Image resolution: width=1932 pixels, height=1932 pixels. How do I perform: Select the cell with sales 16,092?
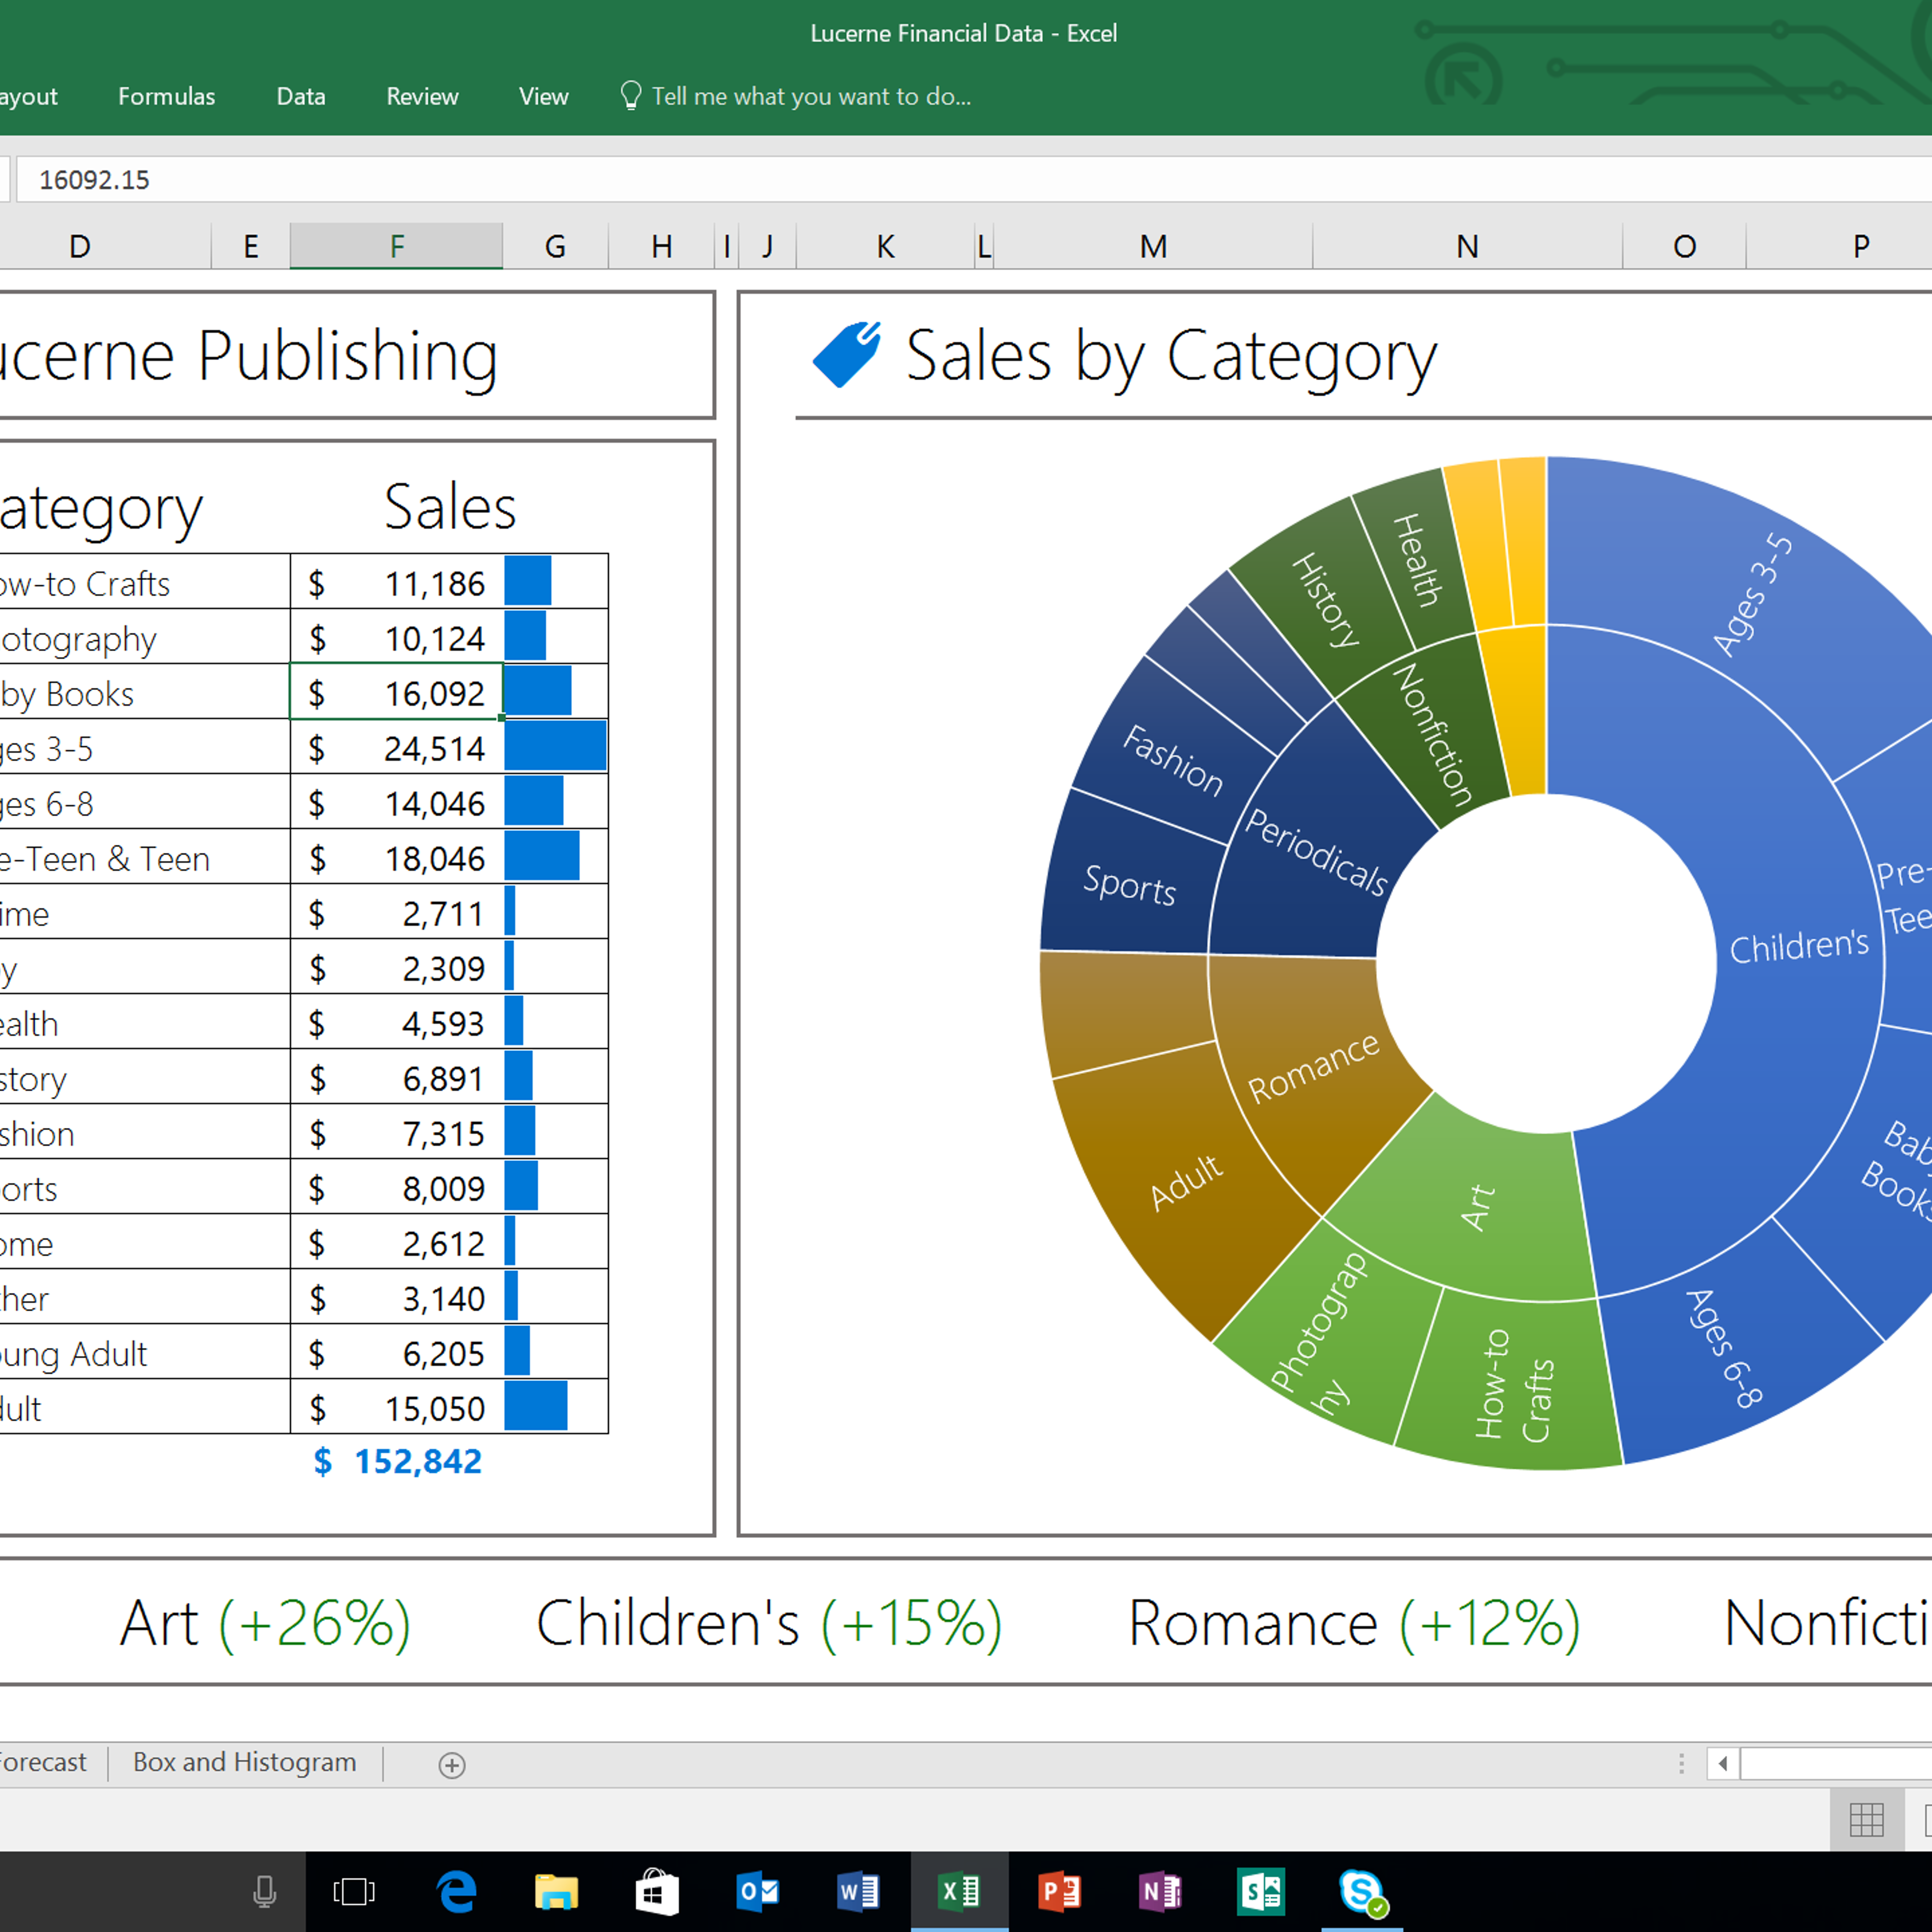pyautogui.click(x=396, y=691)
